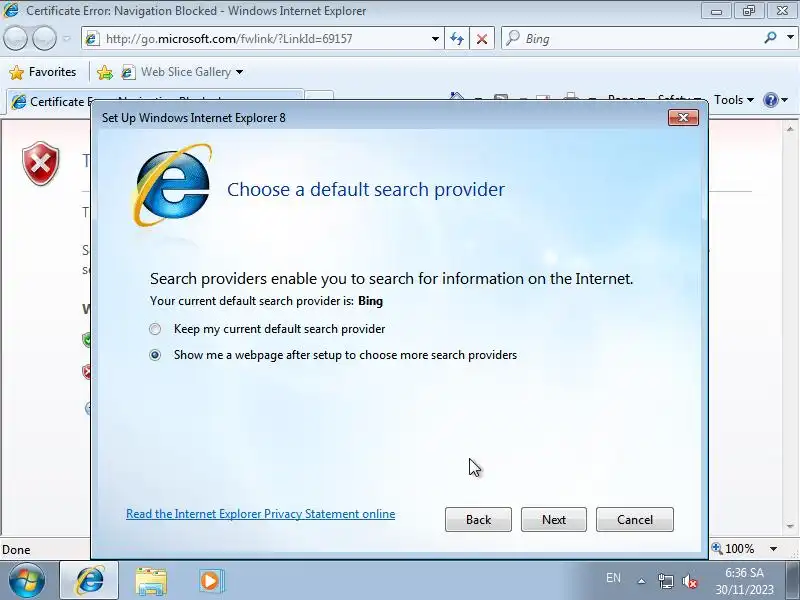This screenshot has width=800, height=600.
Task: Click the vertical scrollbar up arrow
Action: coord(790,129)
